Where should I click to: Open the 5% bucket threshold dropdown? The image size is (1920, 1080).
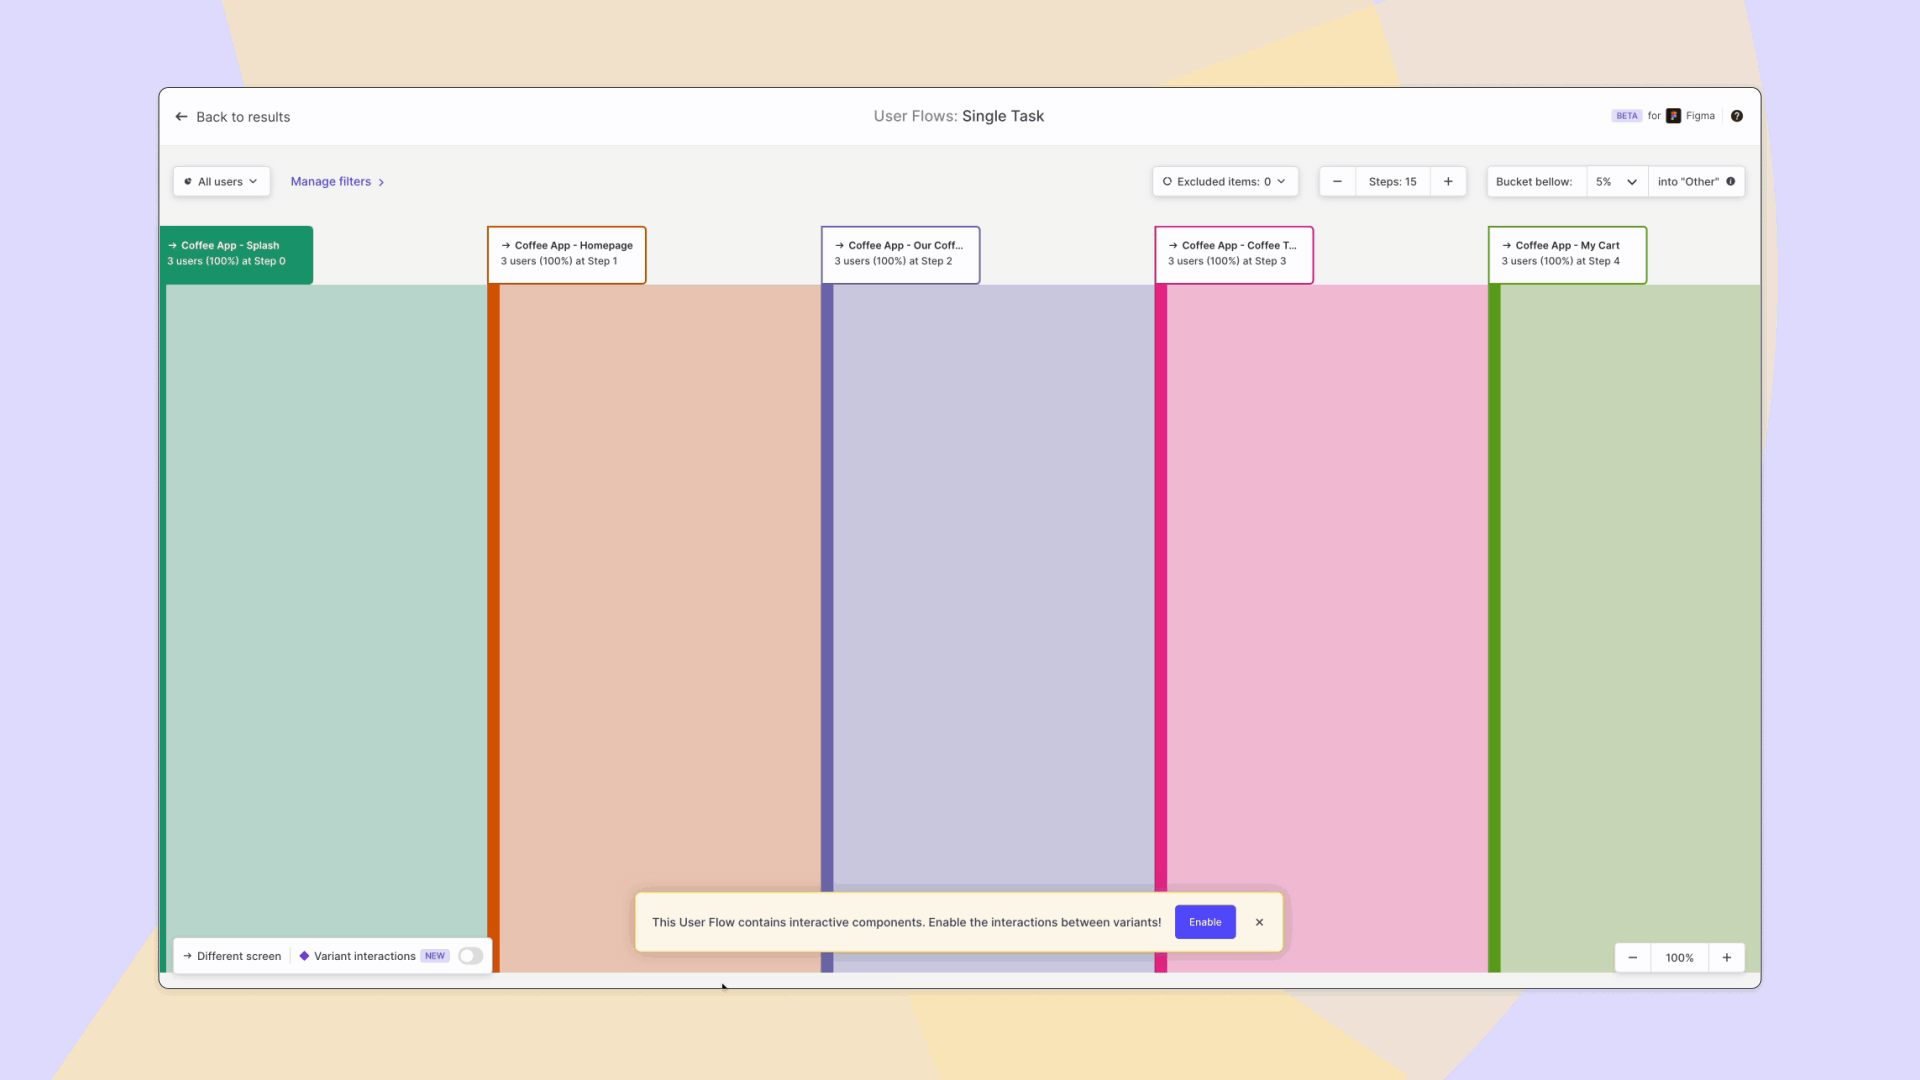[1617, 181]
